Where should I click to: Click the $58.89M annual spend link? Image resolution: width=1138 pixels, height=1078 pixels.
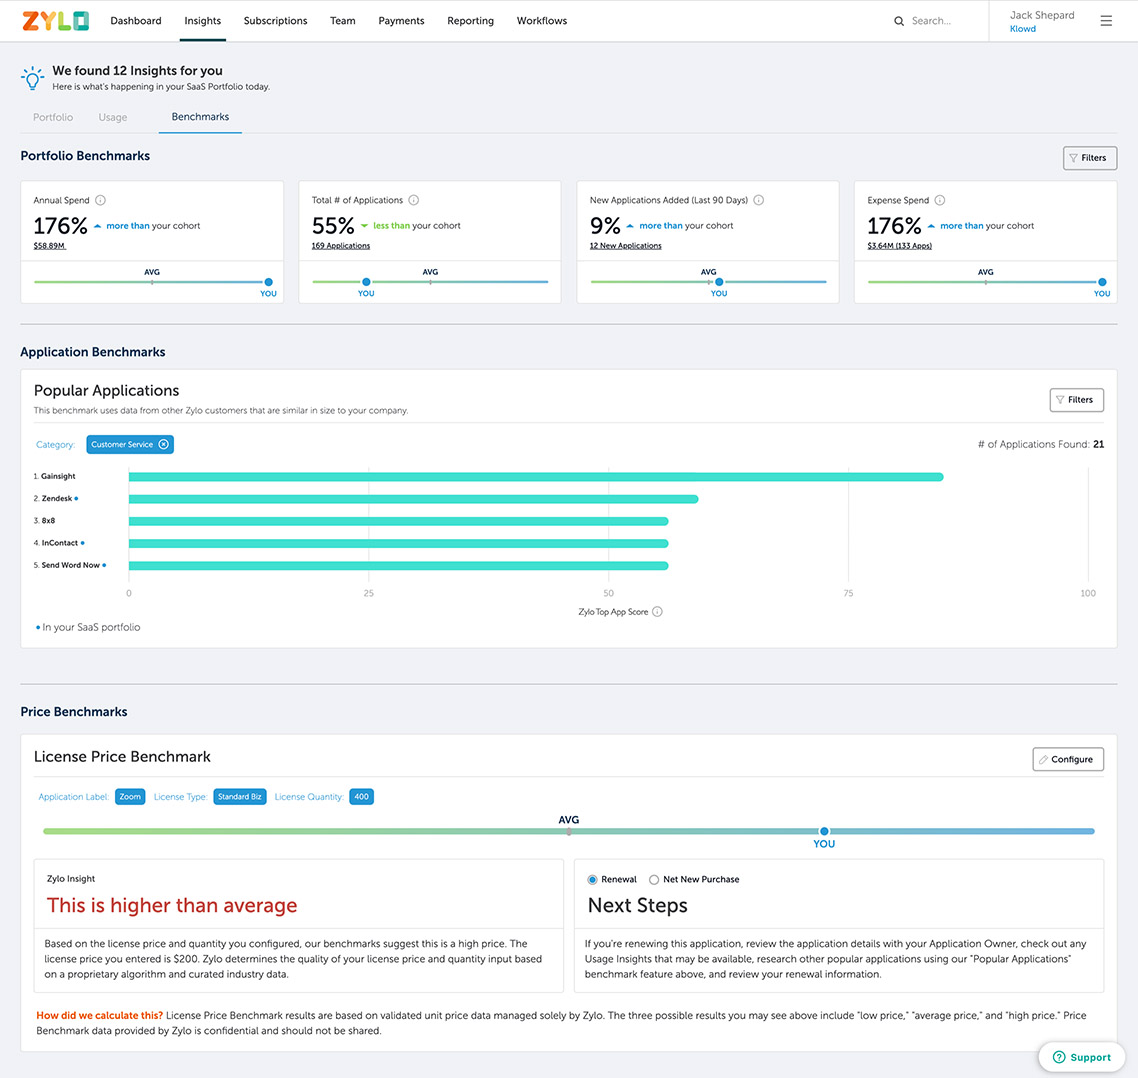[x=49, y=246]
